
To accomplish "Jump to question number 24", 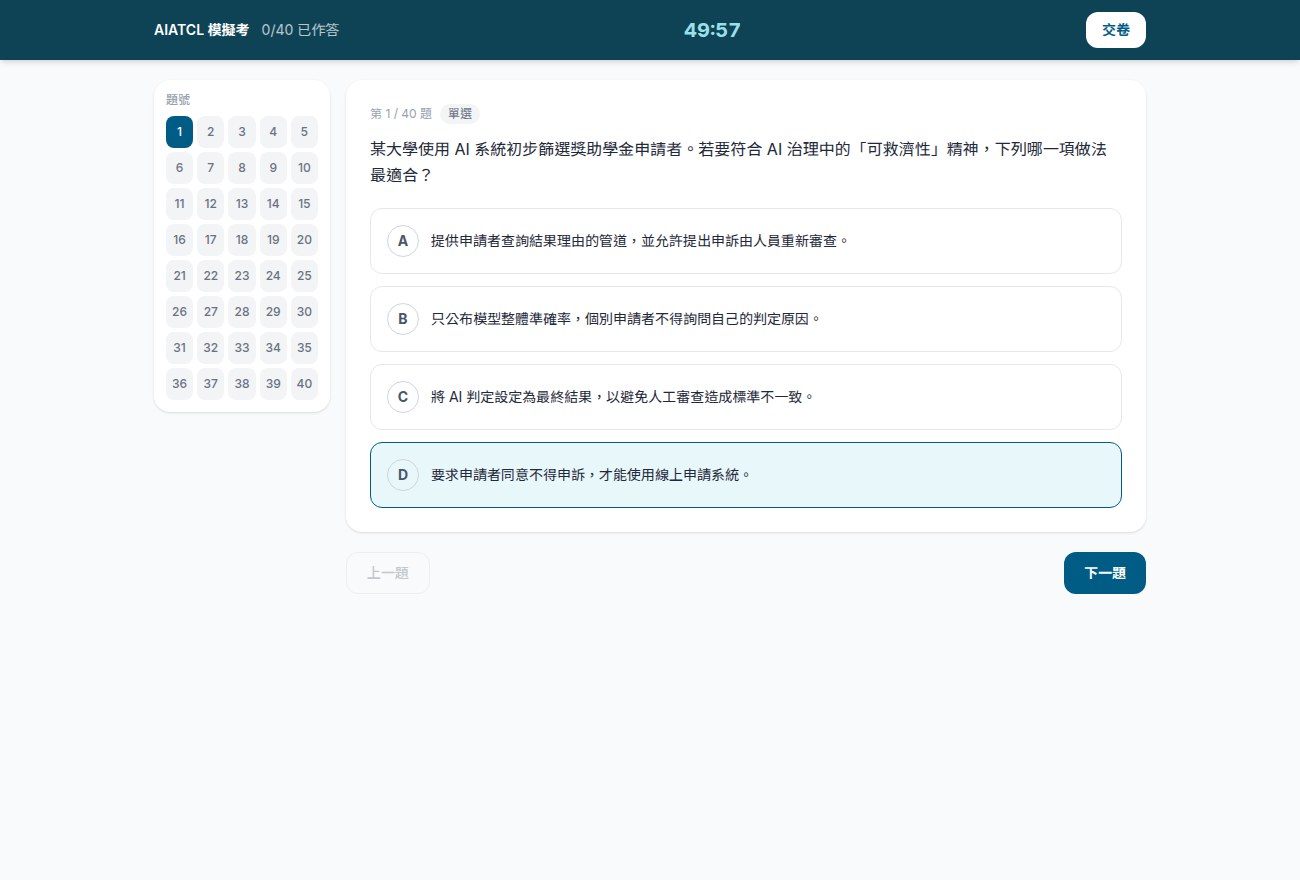I will (273, 276).
